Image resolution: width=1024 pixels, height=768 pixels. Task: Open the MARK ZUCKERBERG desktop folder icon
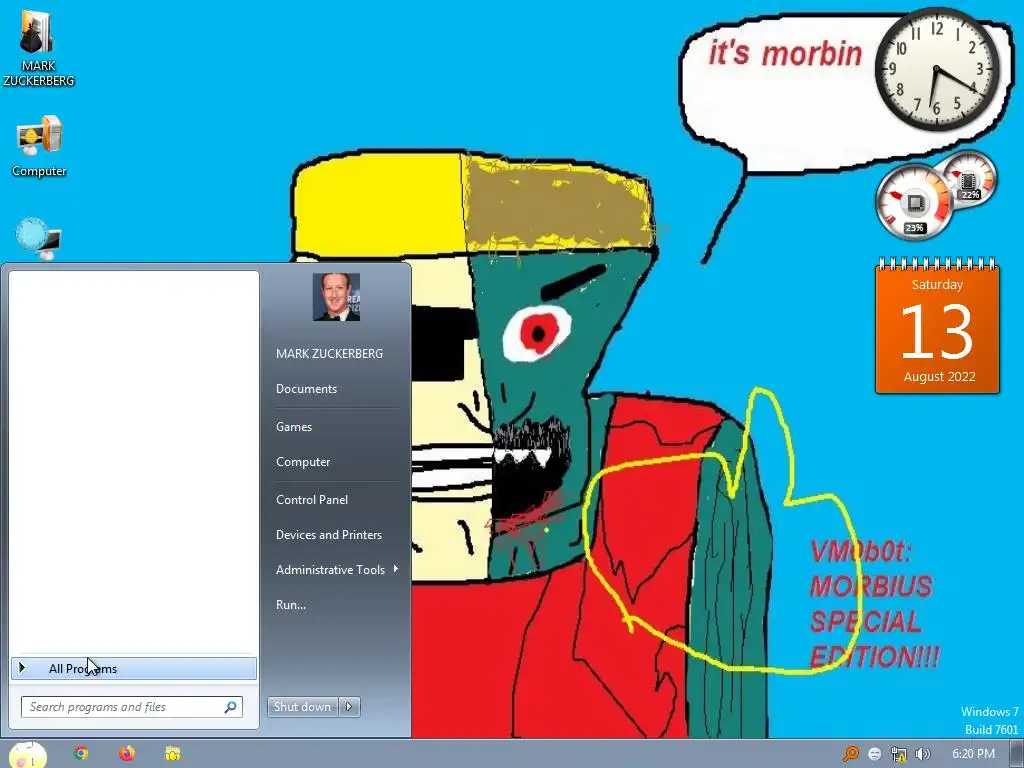(x=38, y=48)
